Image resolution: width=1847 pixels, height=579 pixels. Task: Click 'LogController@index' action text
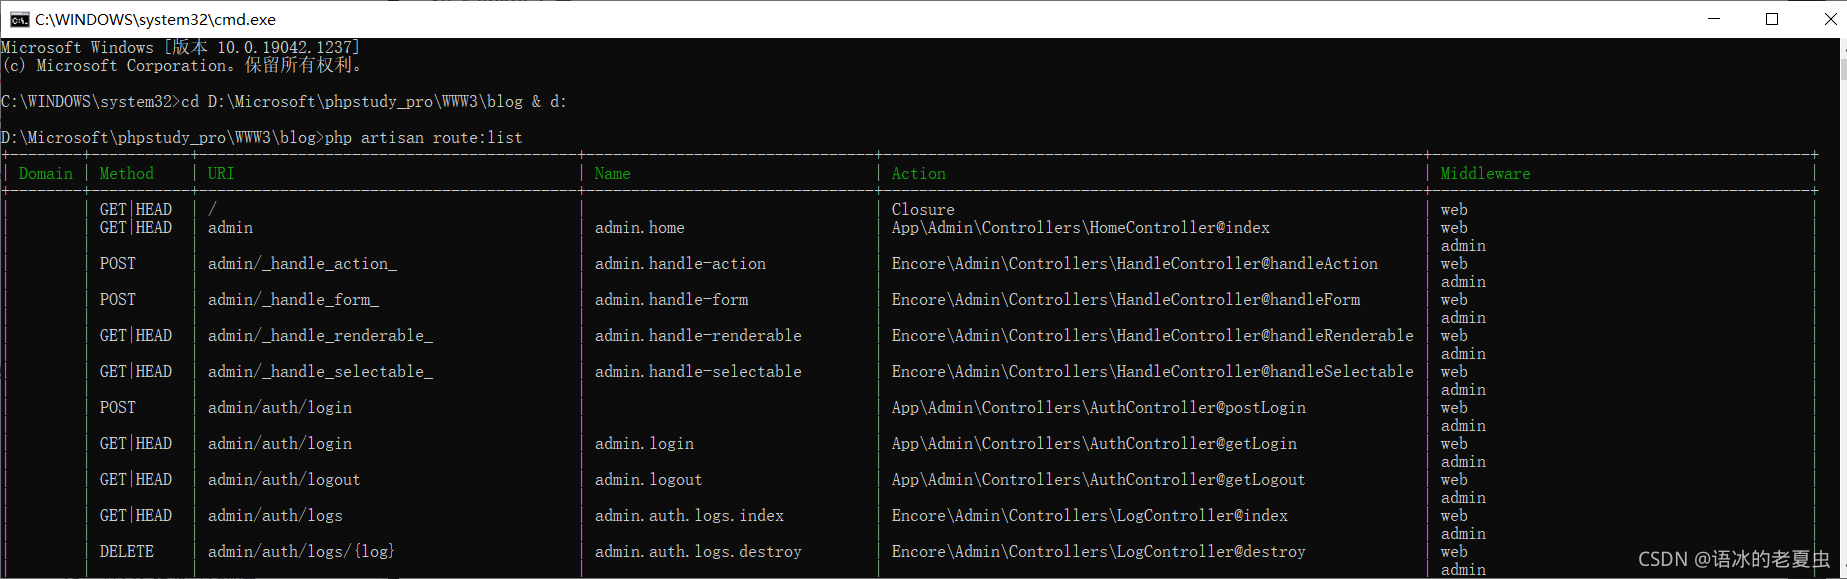[1202, 516]
